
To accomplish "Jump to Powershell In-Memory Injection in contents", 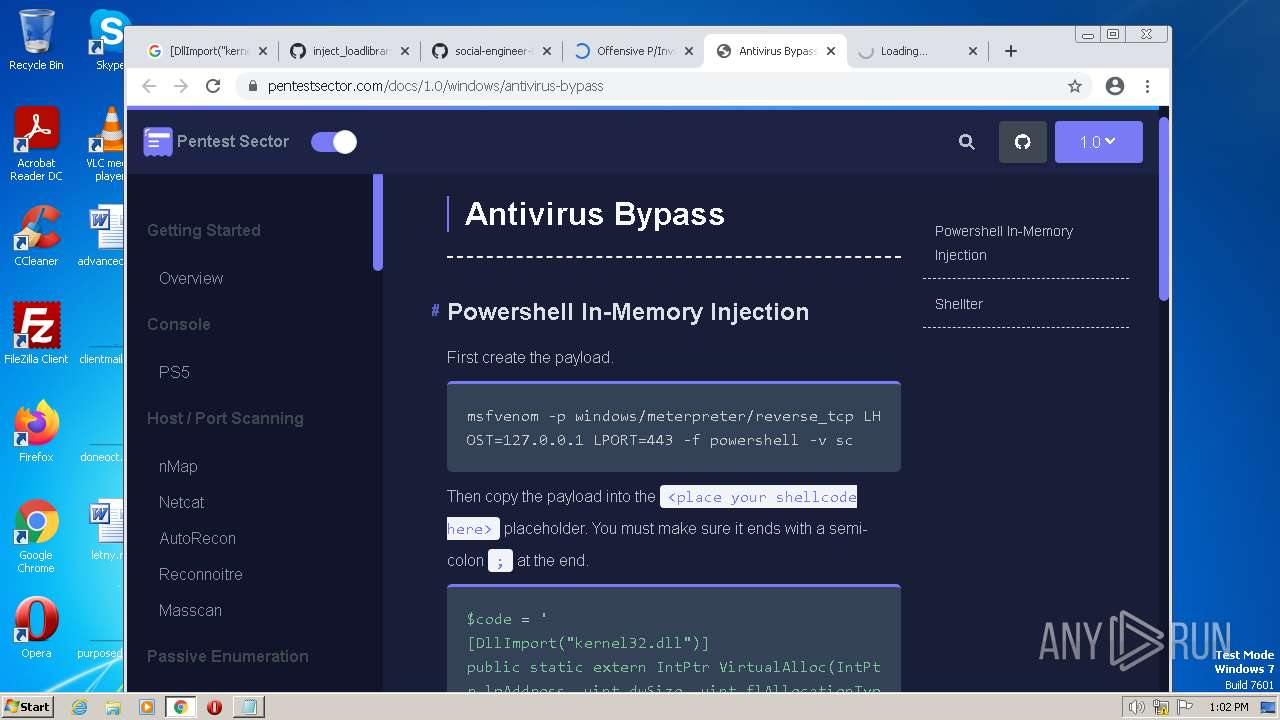I will (x=1004, y=243).
